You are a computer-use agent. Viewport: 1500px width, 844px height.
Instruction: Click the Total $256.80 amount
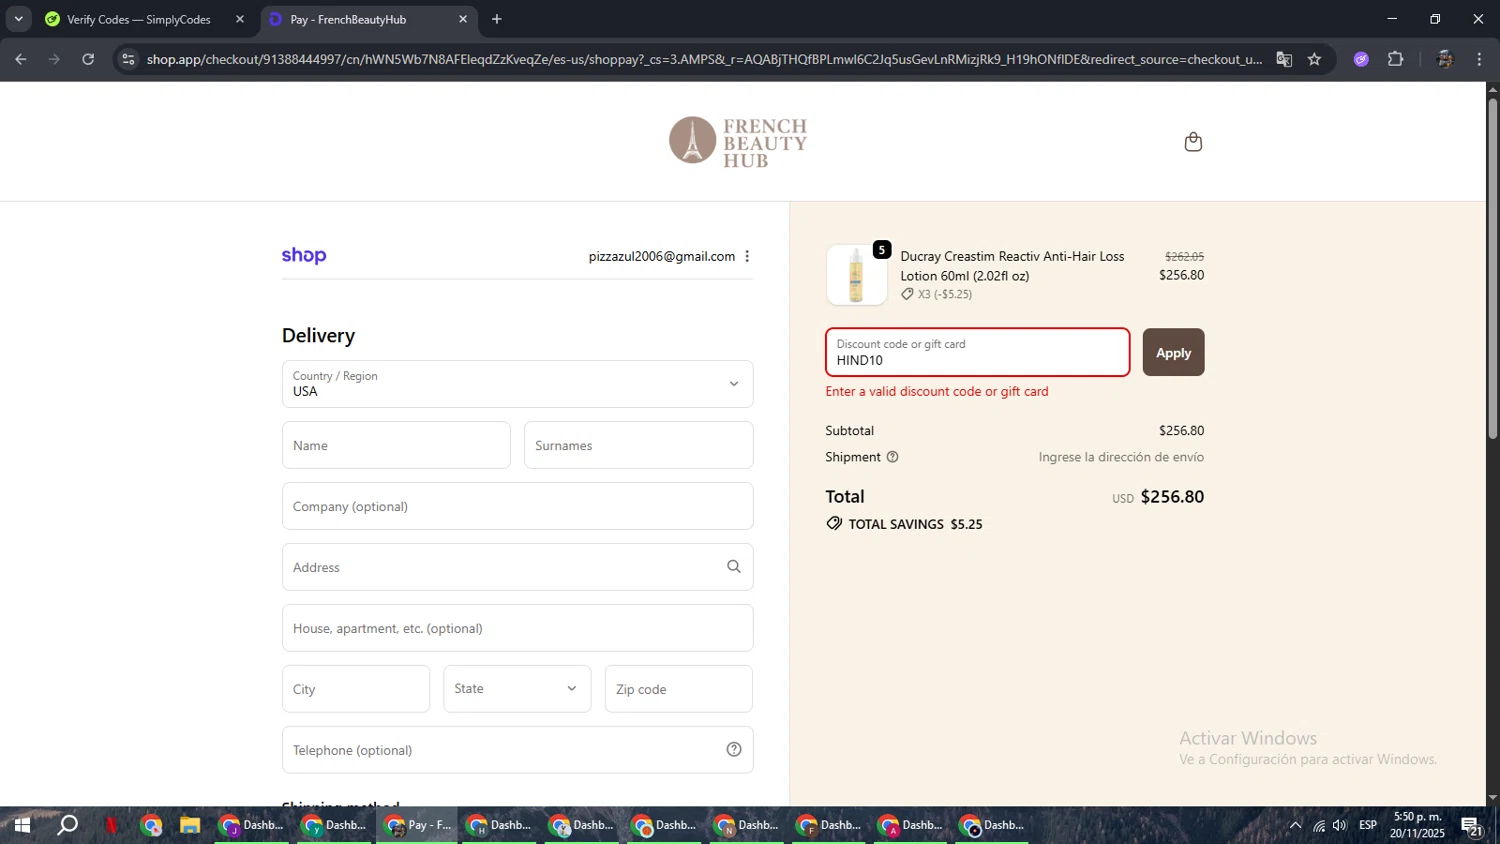point(1172,497)
